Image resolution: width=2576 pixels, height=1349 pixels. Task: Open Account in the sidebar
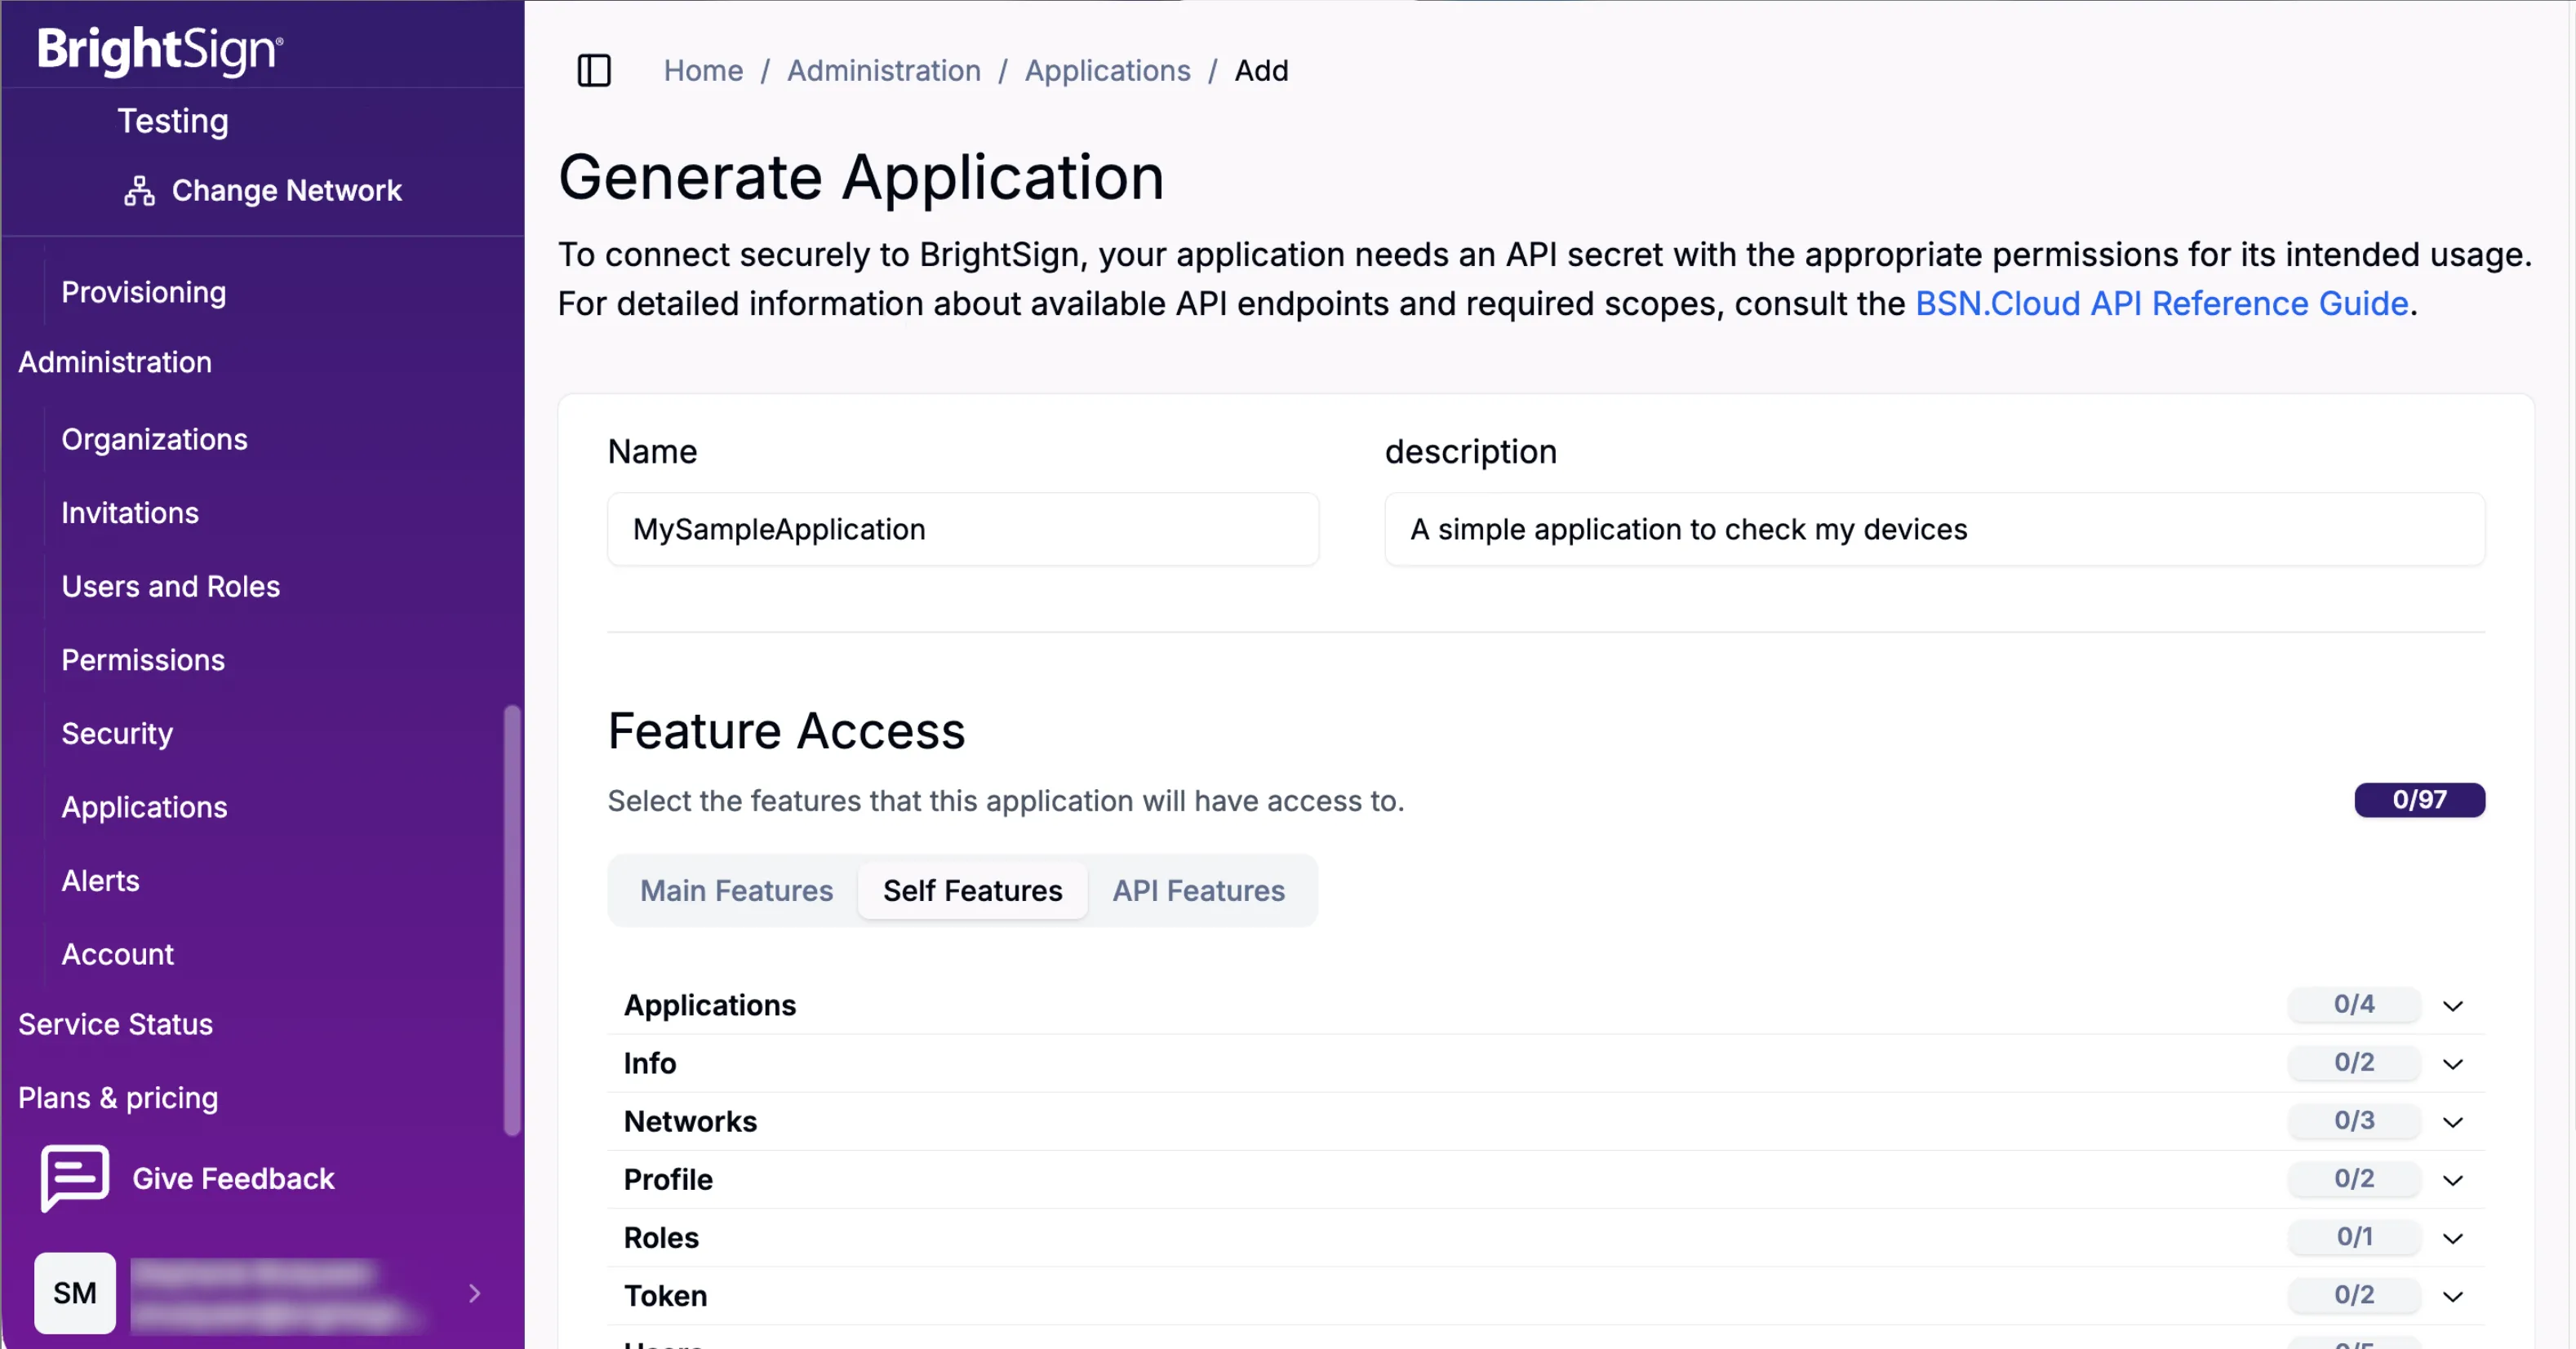coord(118,954)
